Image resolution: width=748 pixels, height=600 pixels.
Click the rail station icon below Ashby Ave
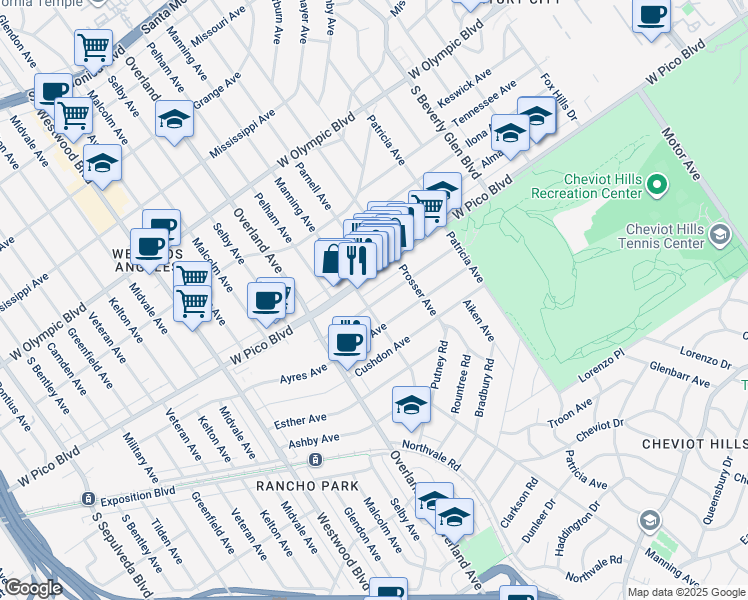(x=315, y=460)
